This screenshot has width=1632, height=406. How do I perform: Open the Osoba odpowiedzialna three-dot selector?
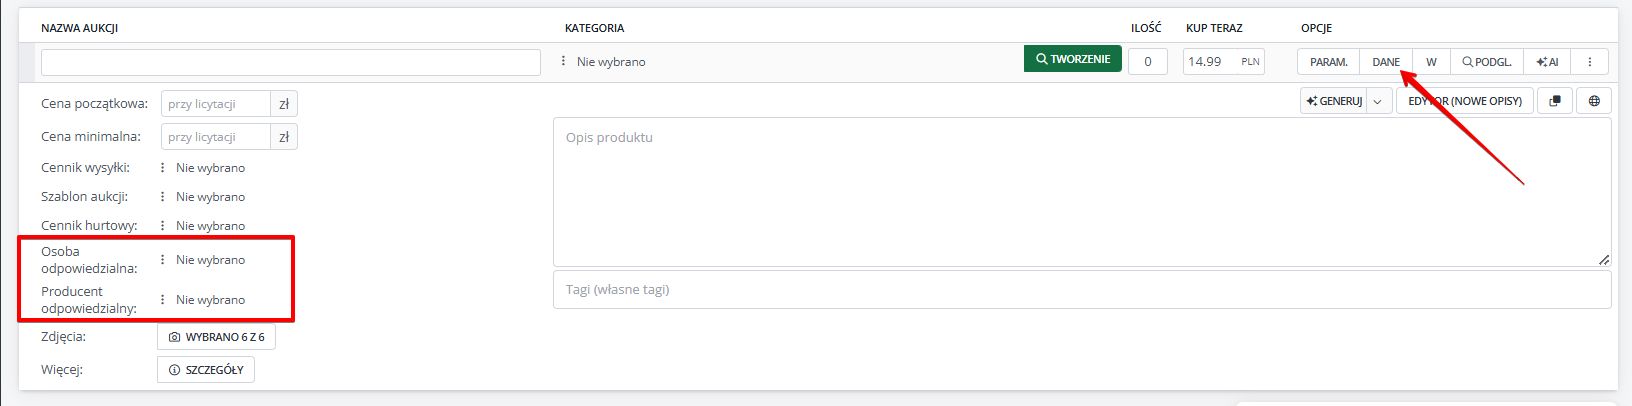point(162,260)
